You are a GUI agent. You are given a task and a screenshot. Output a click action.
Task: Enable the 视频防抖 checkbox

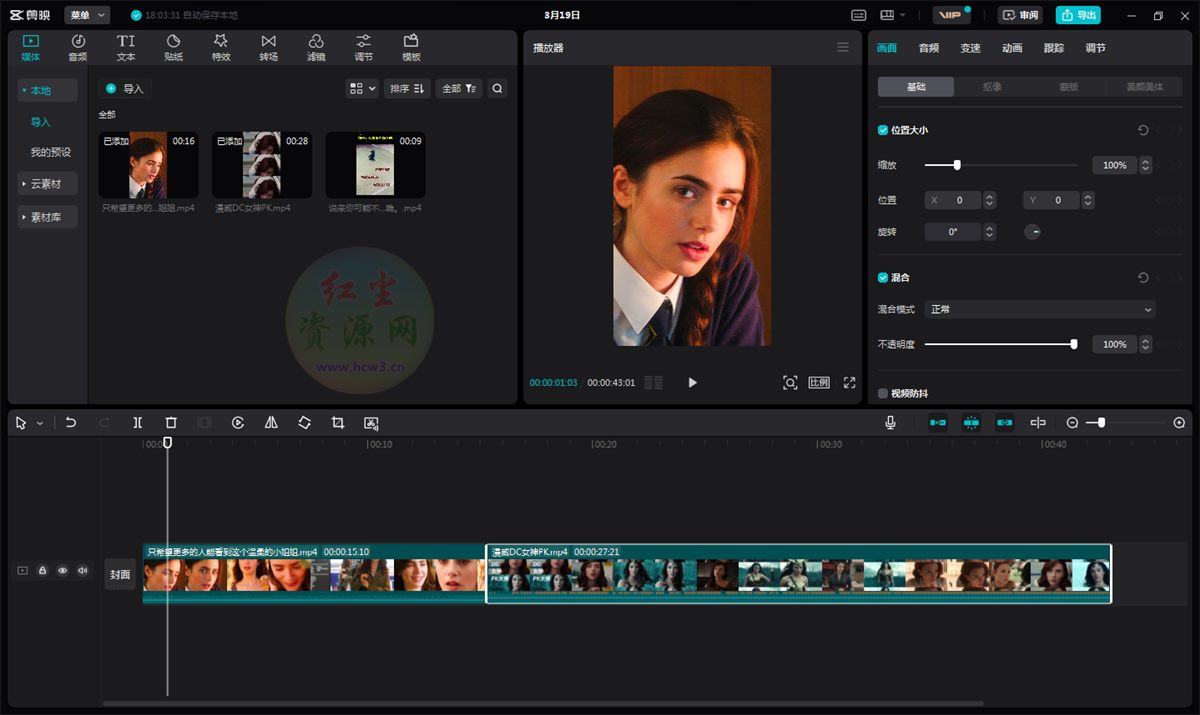pos(883,393)
